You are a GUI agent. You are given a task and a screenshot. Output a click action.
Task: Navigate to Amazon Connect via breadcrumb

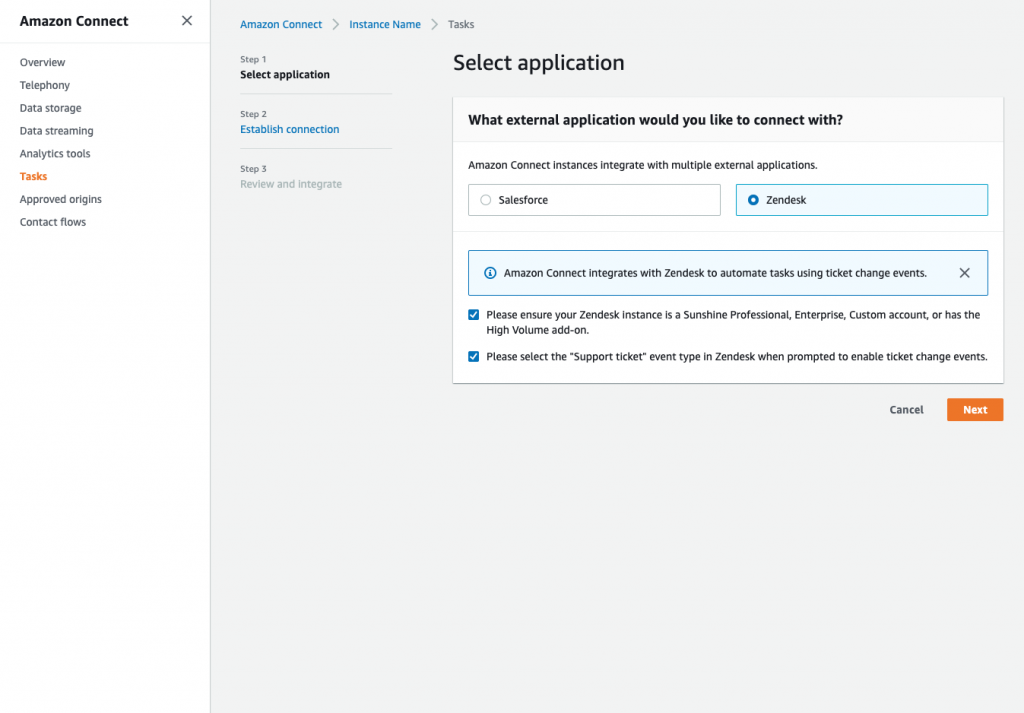click(279, 24)
